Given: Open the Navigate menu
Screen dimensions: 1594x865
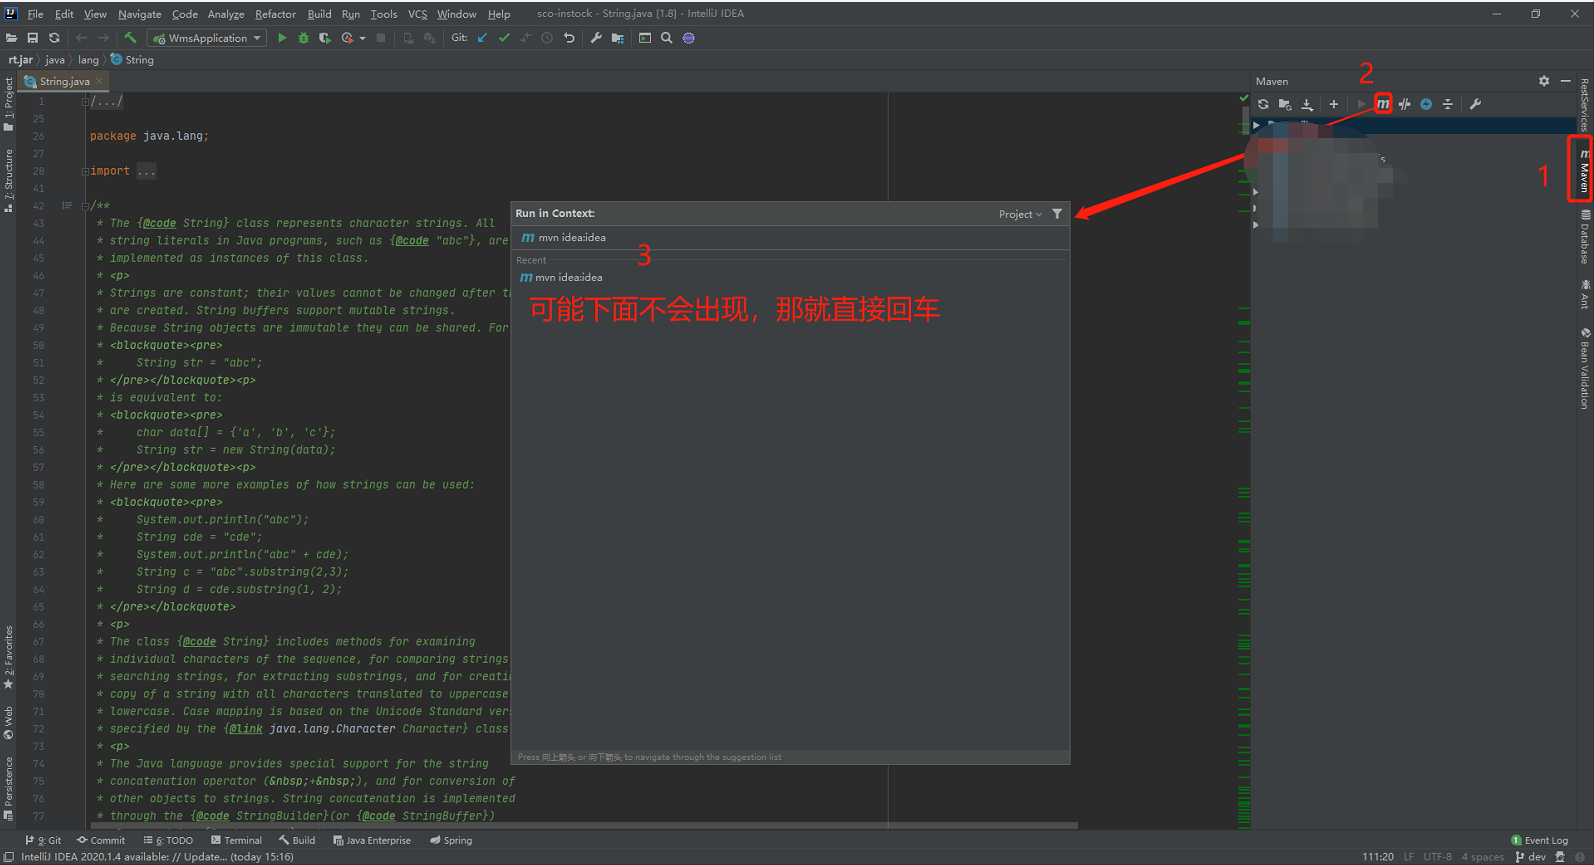Looking at the screenshot, I should coord(140,14).
